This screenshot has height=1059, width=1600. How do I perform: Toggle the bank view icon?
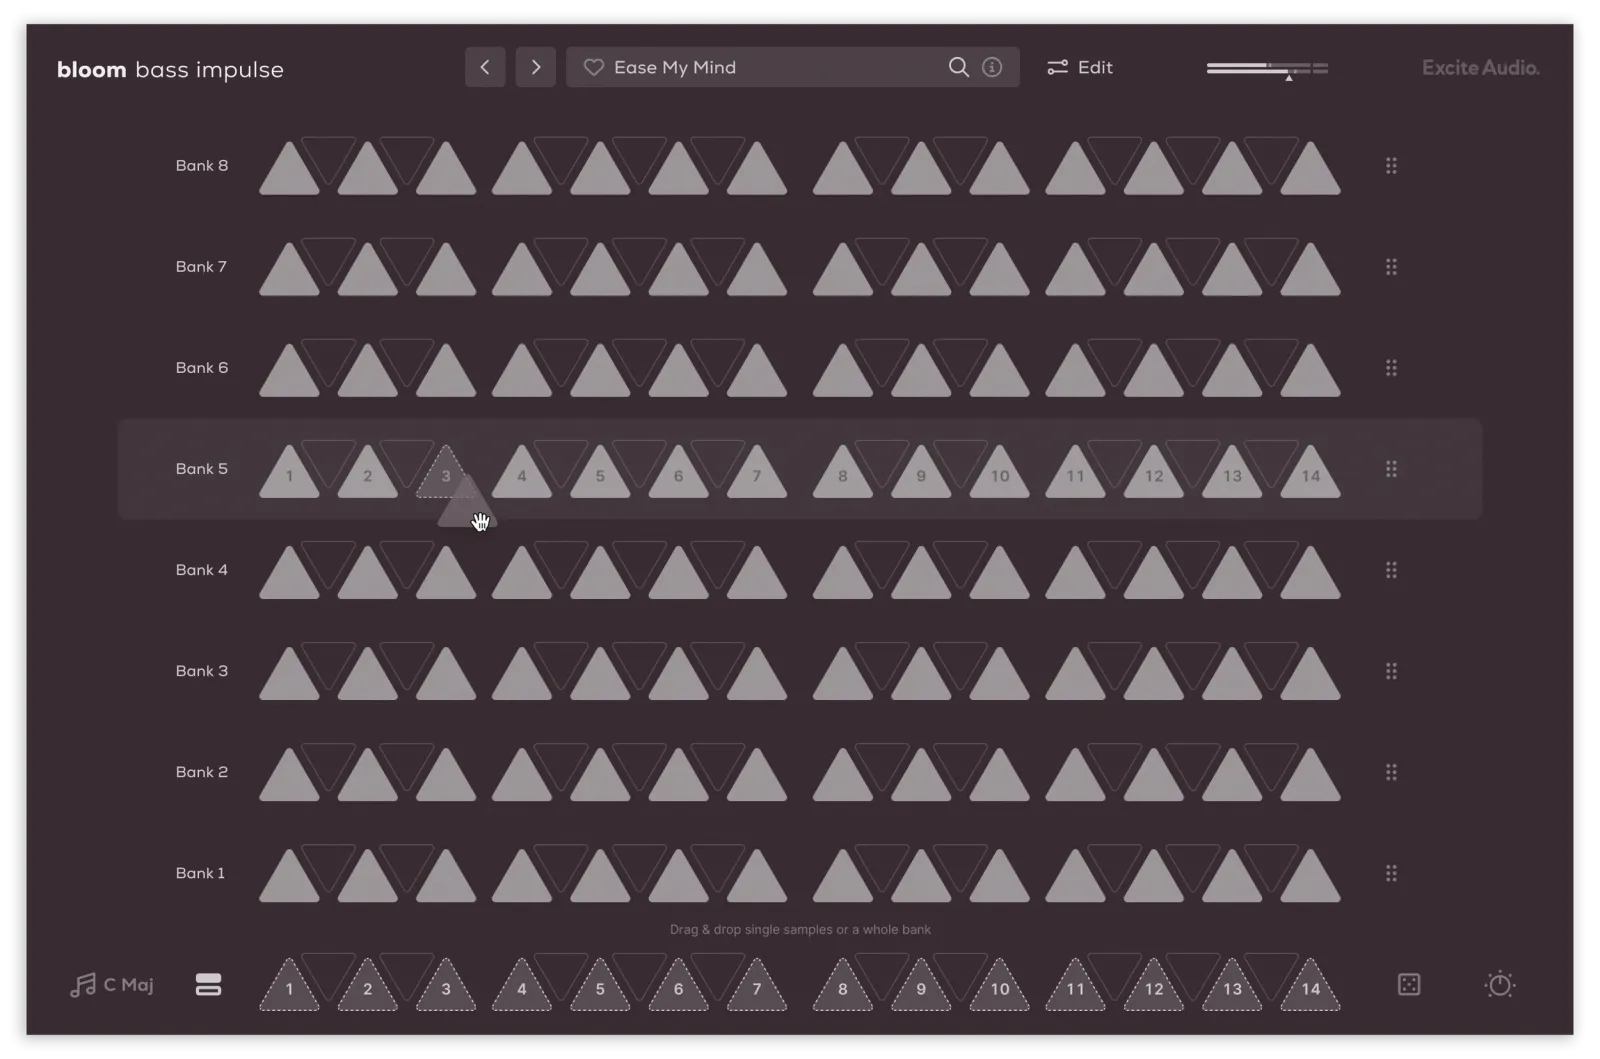pos(208,985)
